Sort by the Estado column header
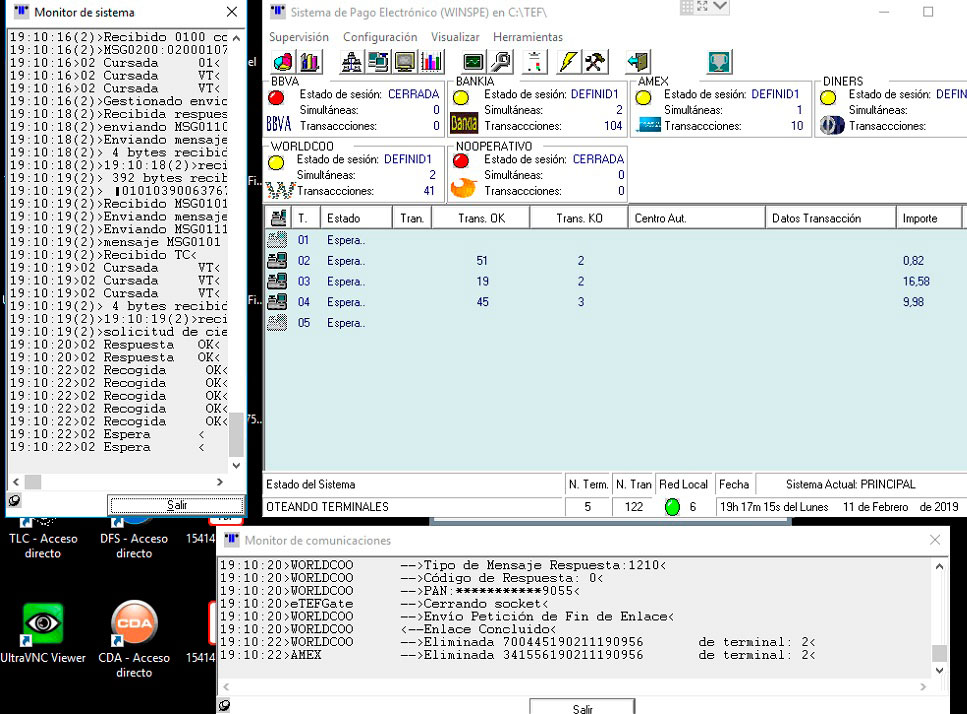This screenshot has width=967, height=714. pos(356,218)
